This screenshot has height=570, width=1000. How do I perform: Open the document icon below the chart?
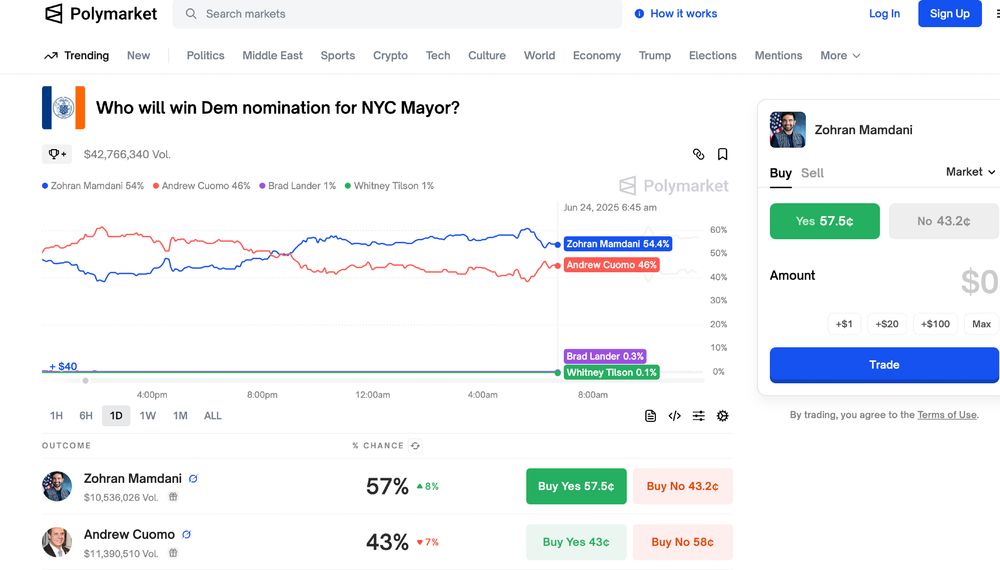(x=650, y=416)
